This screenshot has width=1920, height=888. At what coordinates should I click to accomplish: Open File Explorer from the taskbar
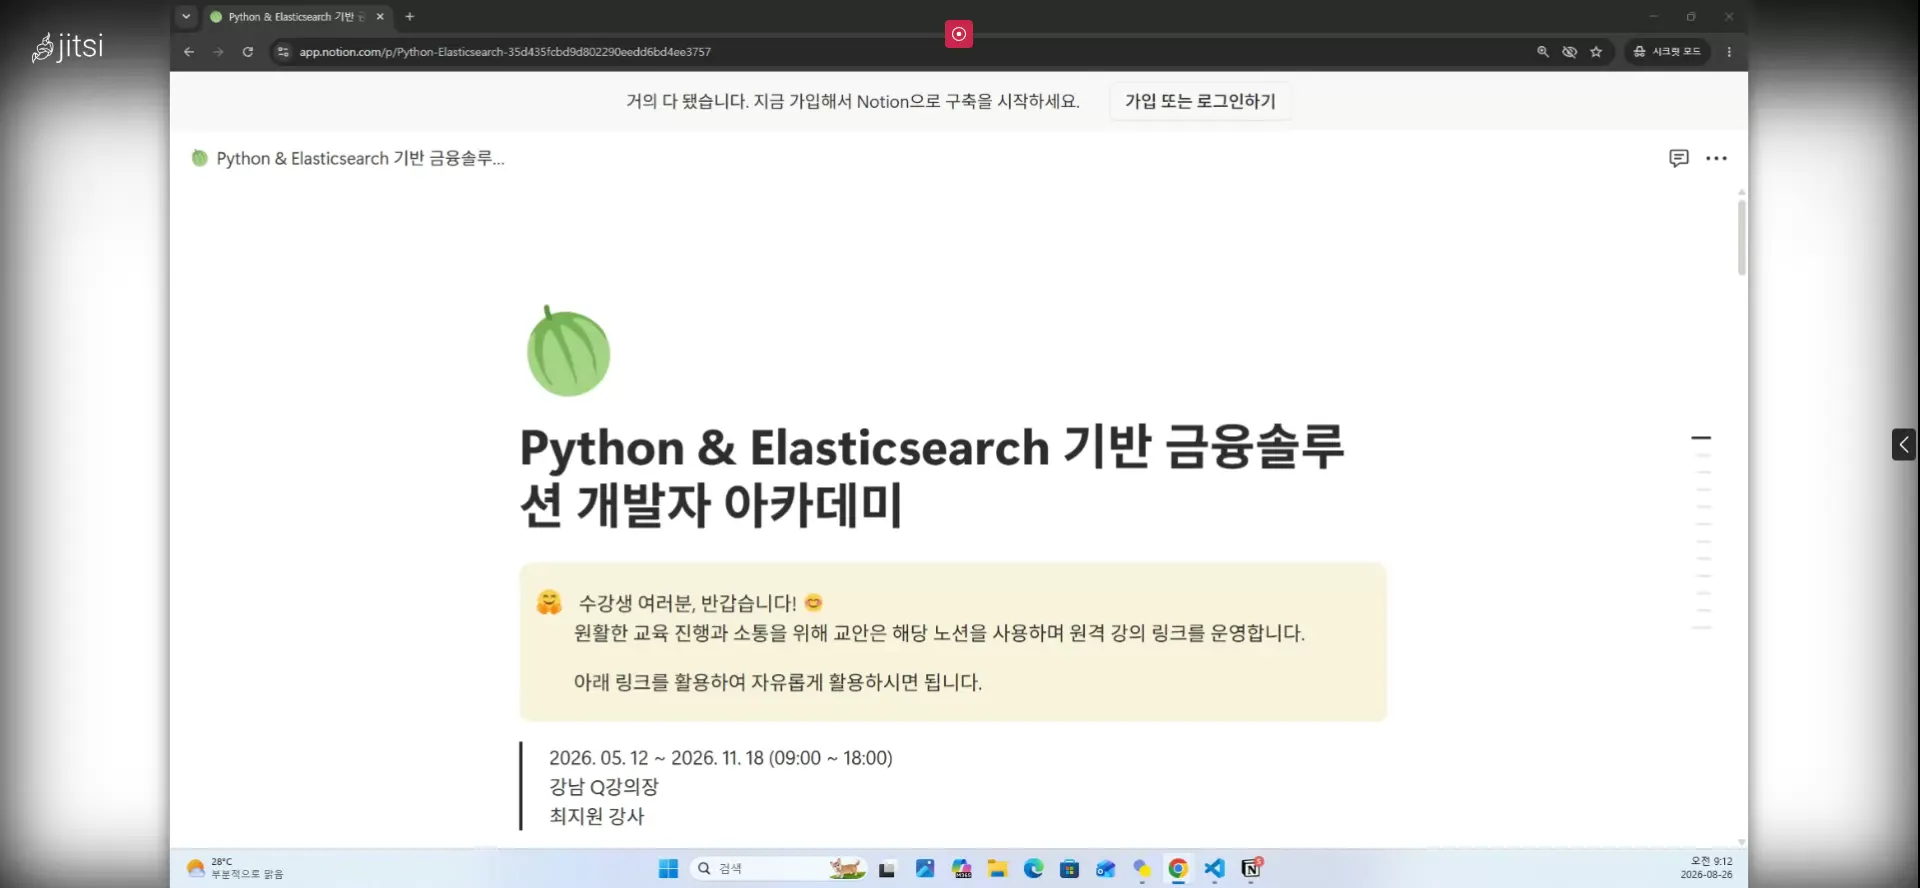[997, 869]
